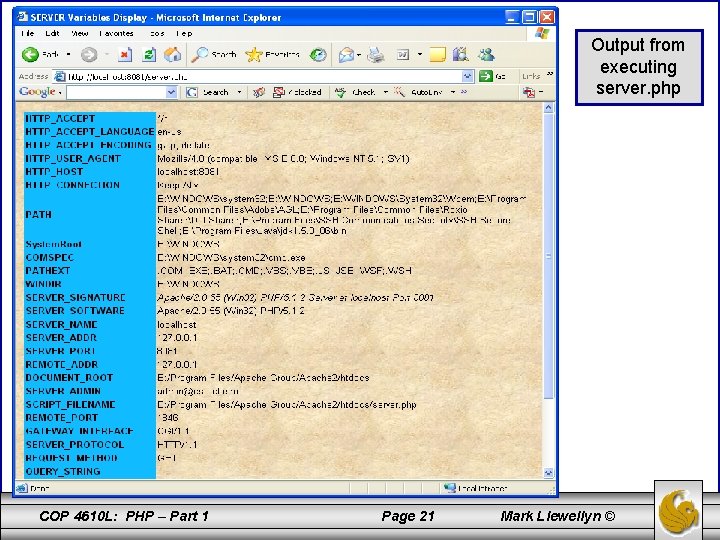
Task: Open the Back button history dropdown arrow
Action: point(68,54)
